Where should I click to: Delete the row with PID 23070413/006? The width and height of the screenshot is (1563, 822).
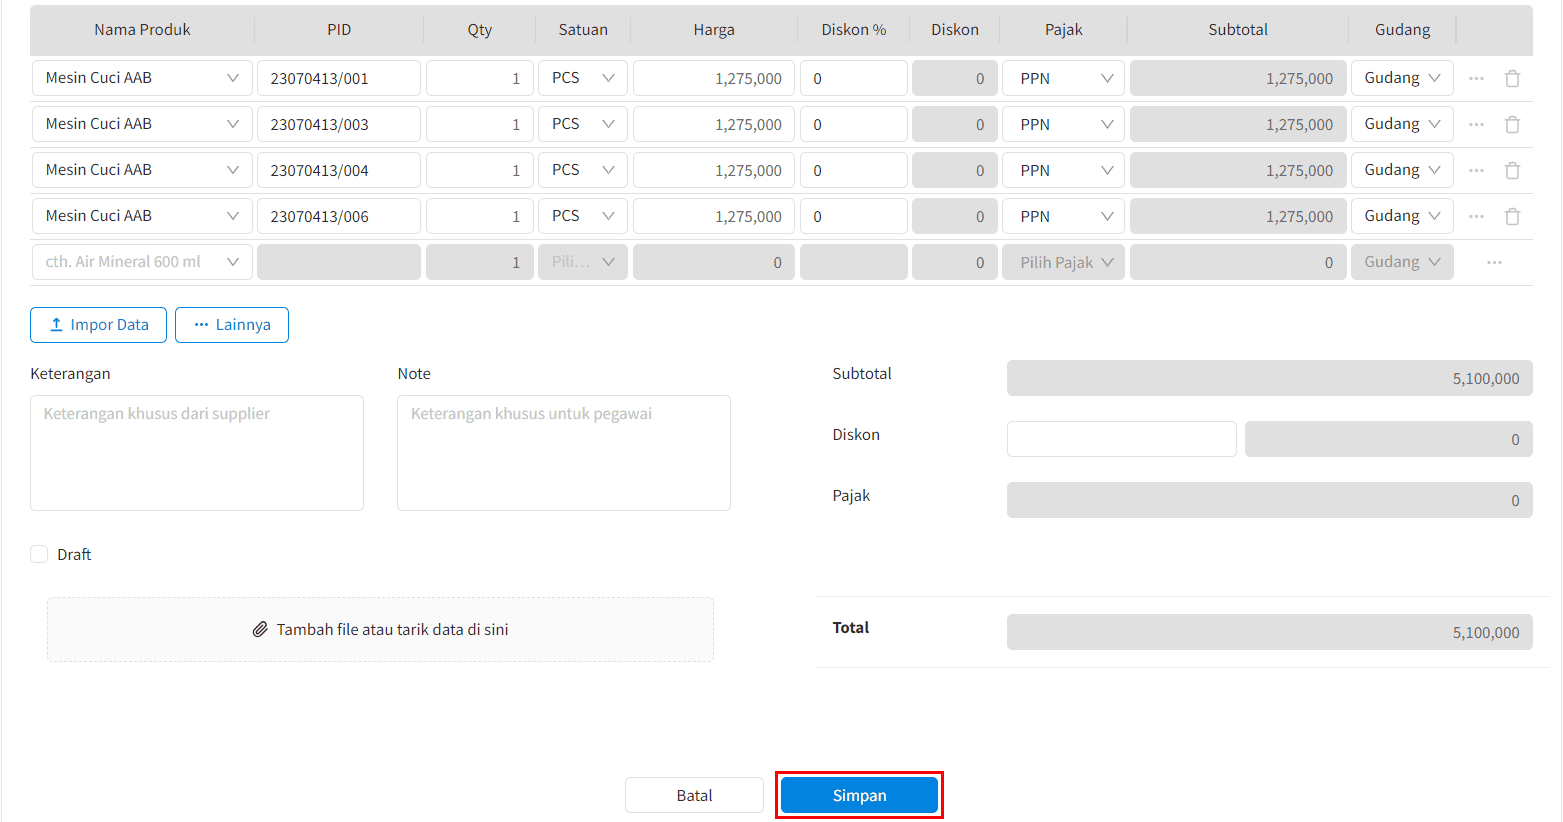pos(1512,216)
